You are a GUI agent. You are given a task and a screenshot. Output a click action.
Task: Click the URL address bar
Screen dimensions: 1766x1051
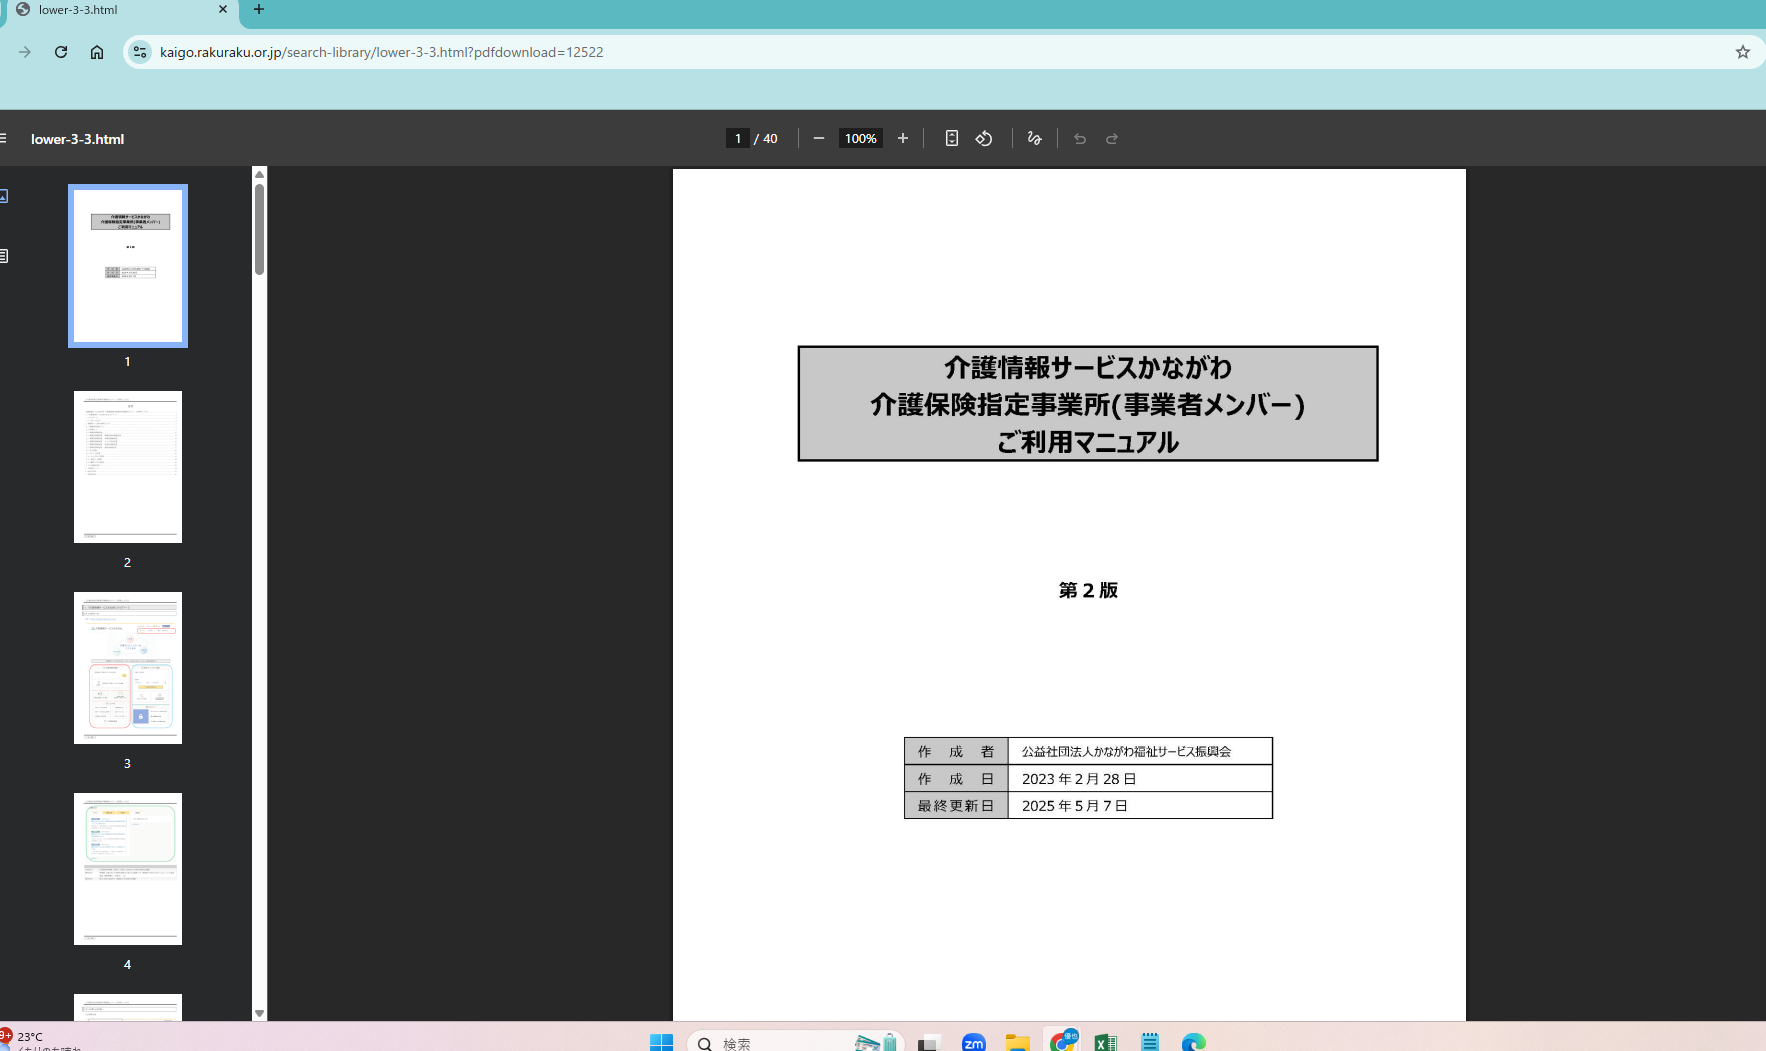click(940, 52)
